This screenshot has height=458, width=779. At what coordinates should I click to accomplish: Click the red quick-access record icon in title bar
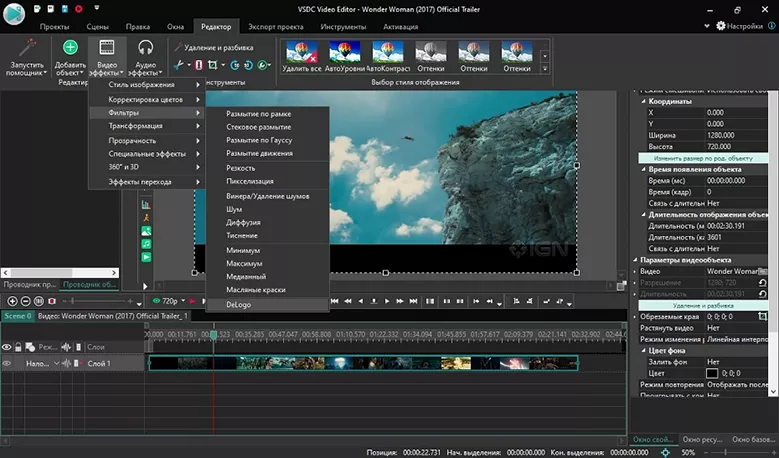(78, 8)
